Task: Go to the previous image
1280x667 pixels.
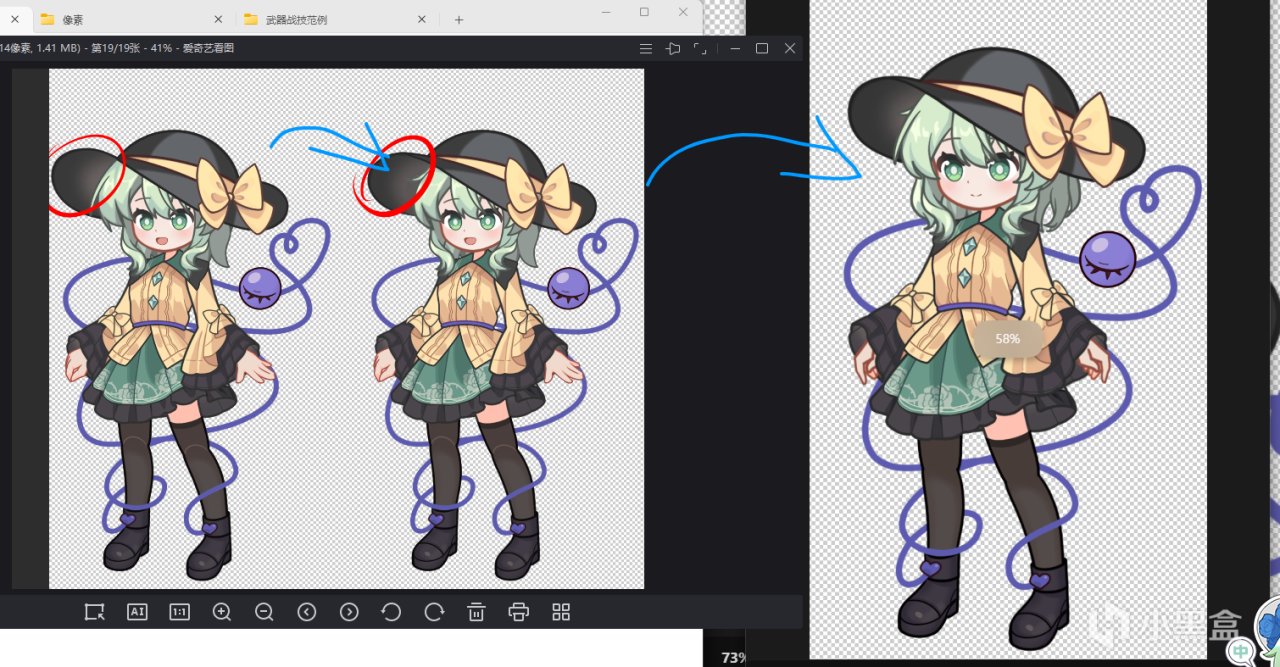Action: (307, 612)
